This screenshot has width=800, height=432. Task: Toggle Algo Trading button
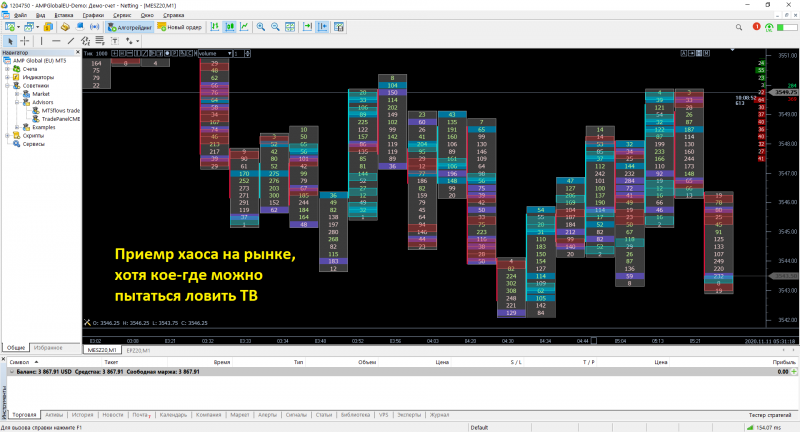pos(130,27)
